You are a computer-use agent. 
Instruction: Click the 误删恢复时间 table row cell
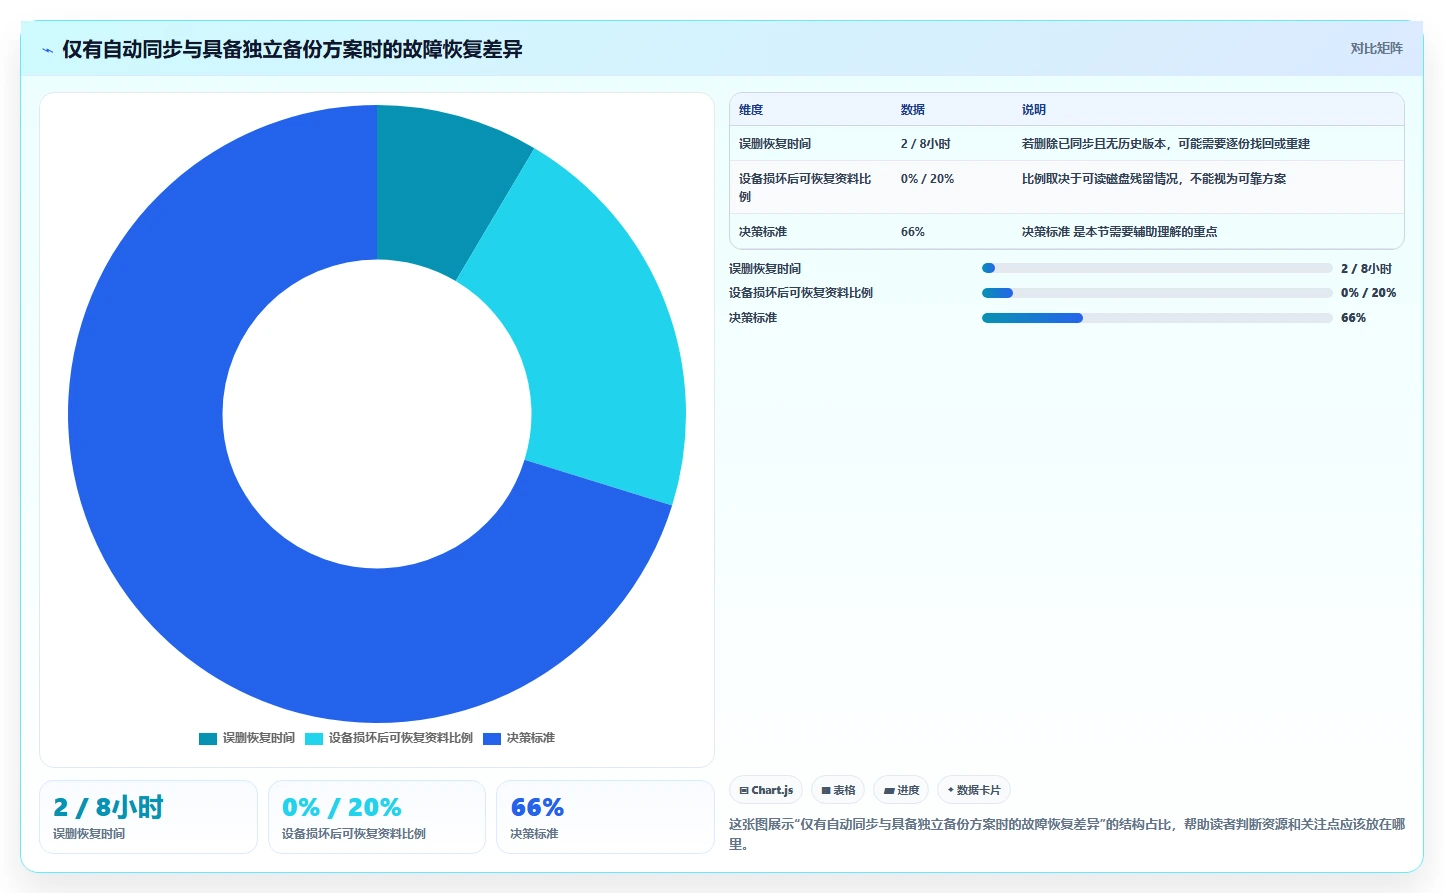click(x=775, y=144)
